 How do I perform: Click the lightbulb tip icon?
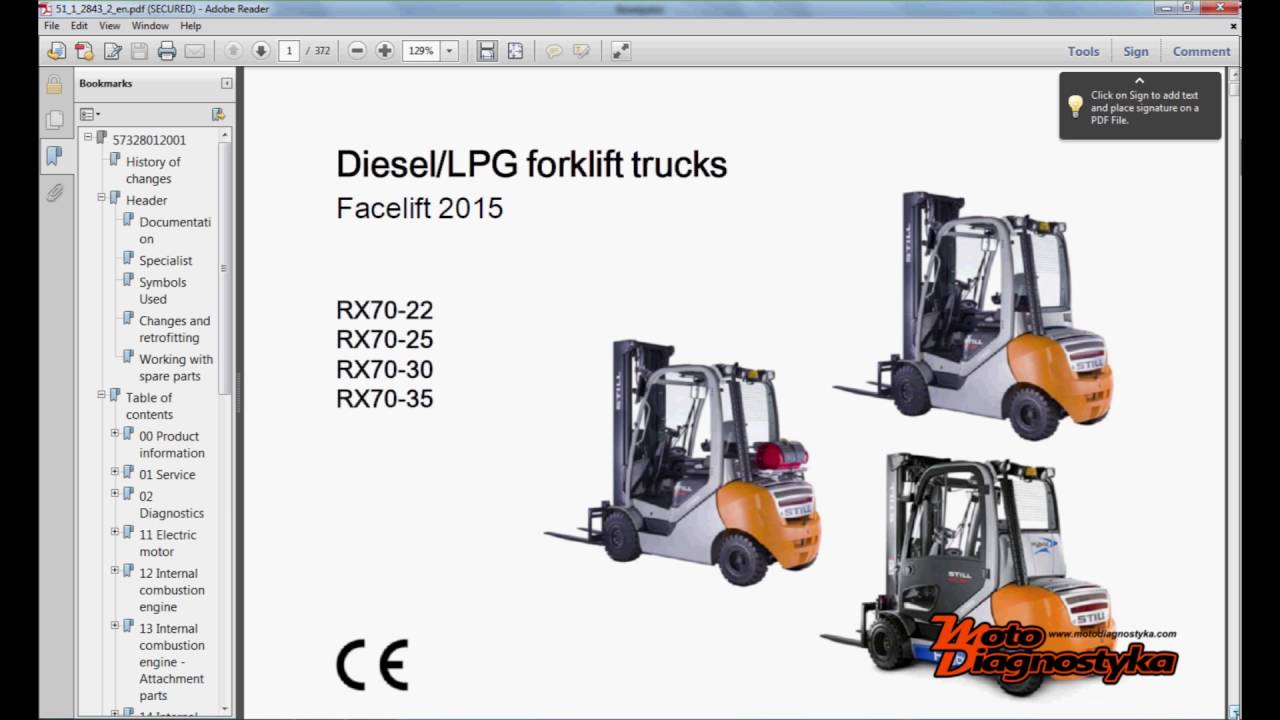tap(1075, 106)
